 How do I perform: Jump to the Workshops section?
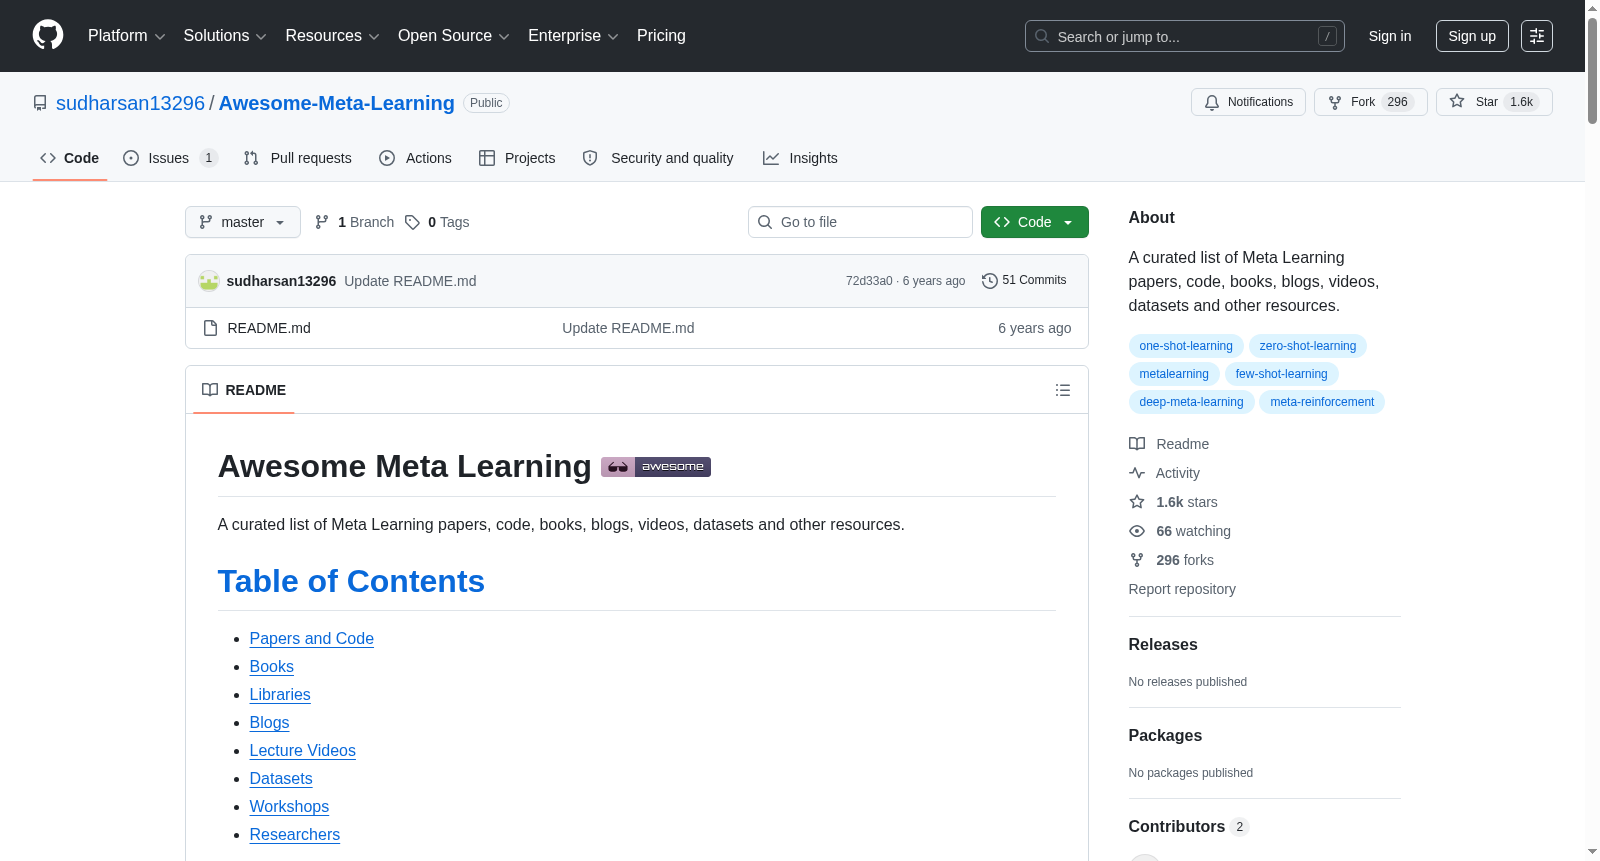point(289,806)
